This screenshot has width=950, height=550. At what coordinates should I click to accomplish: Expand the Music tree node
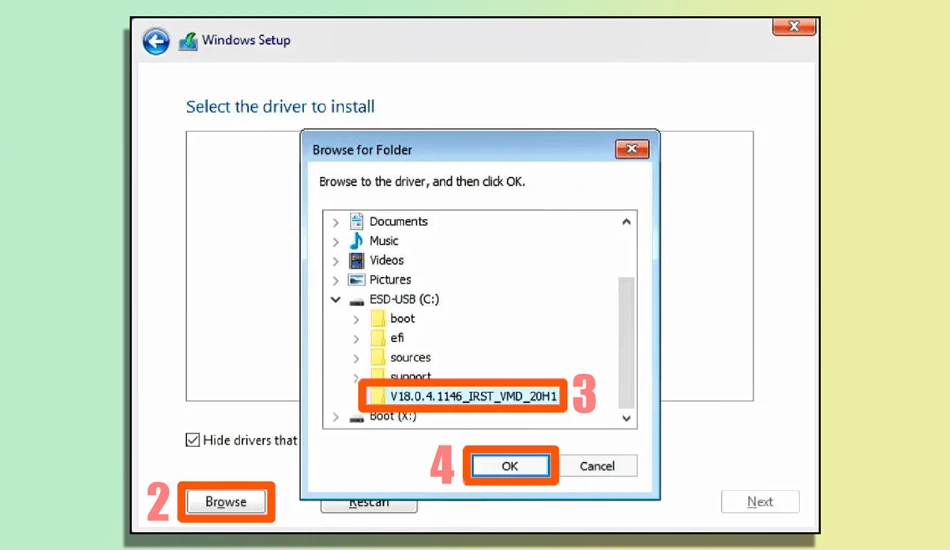point(336,242)
